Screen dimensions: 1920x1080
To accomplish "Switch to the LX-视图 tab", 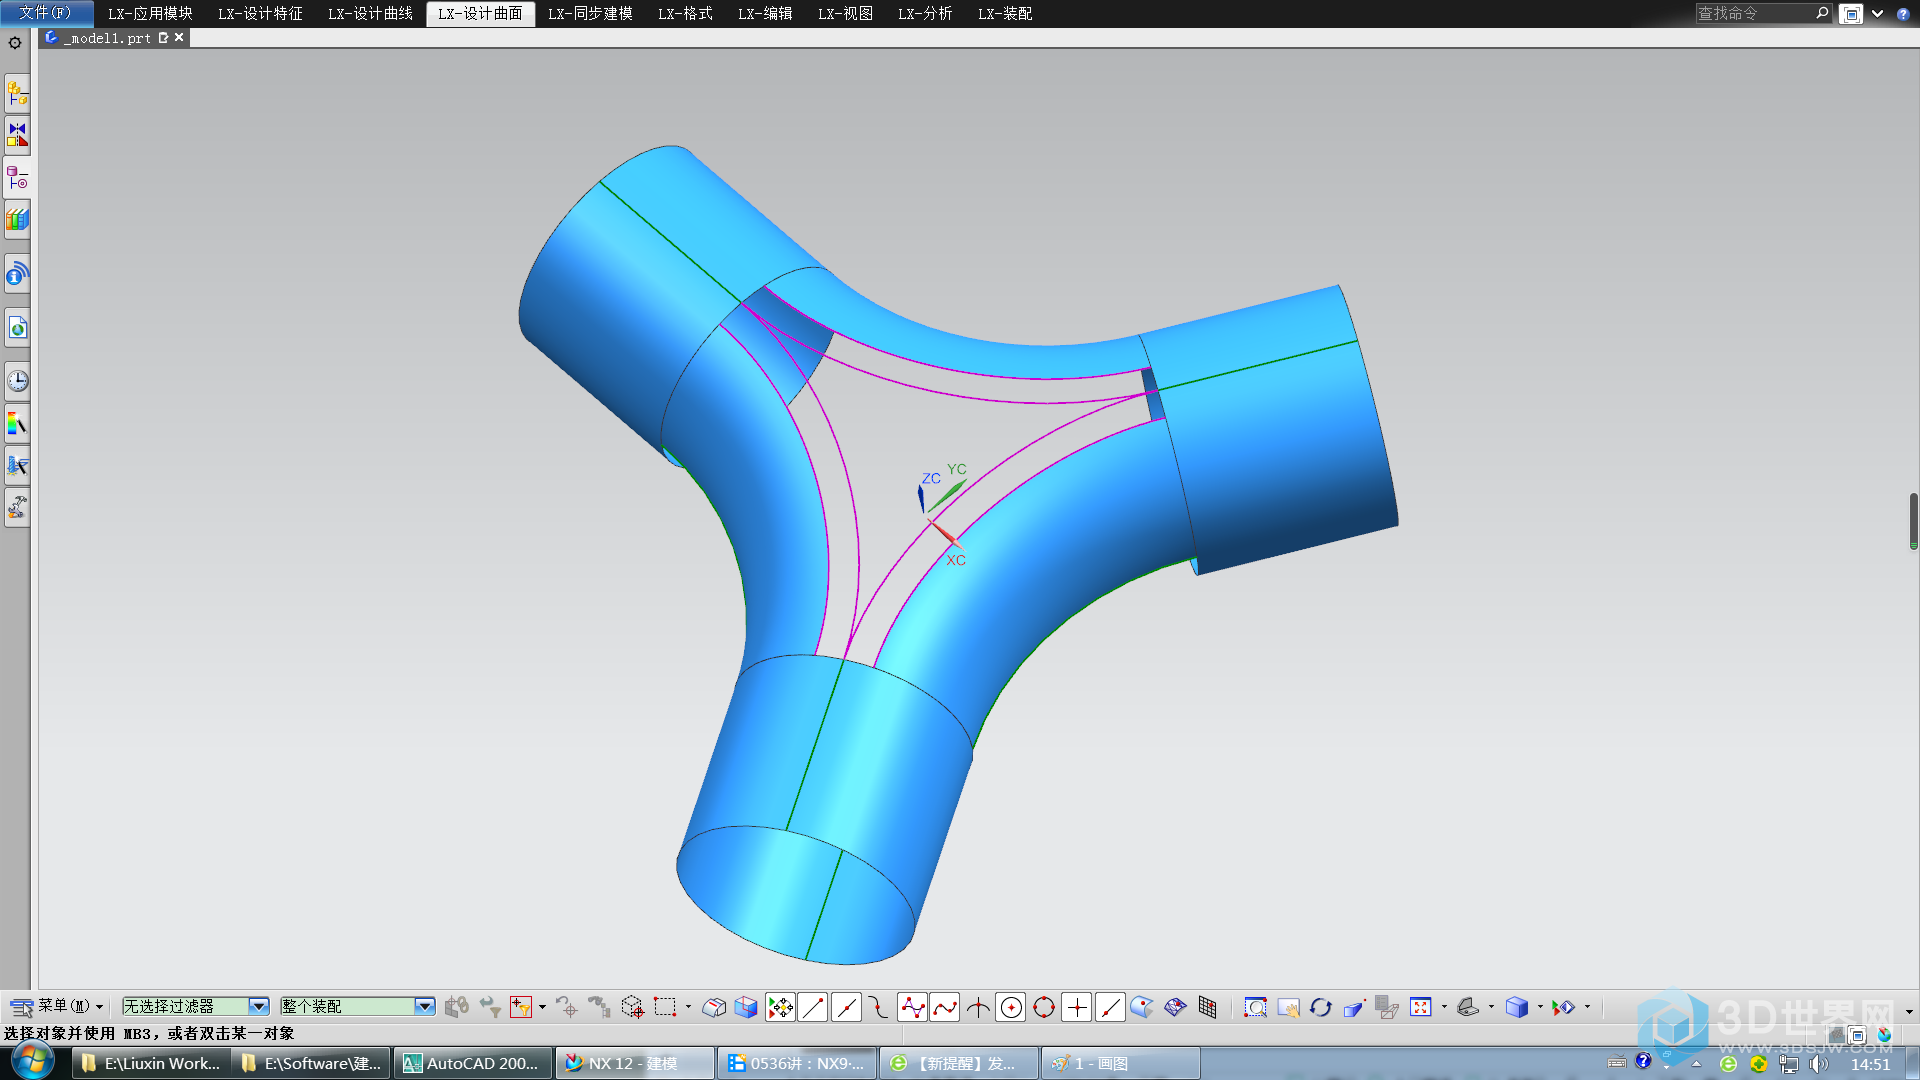I will 845,13.
